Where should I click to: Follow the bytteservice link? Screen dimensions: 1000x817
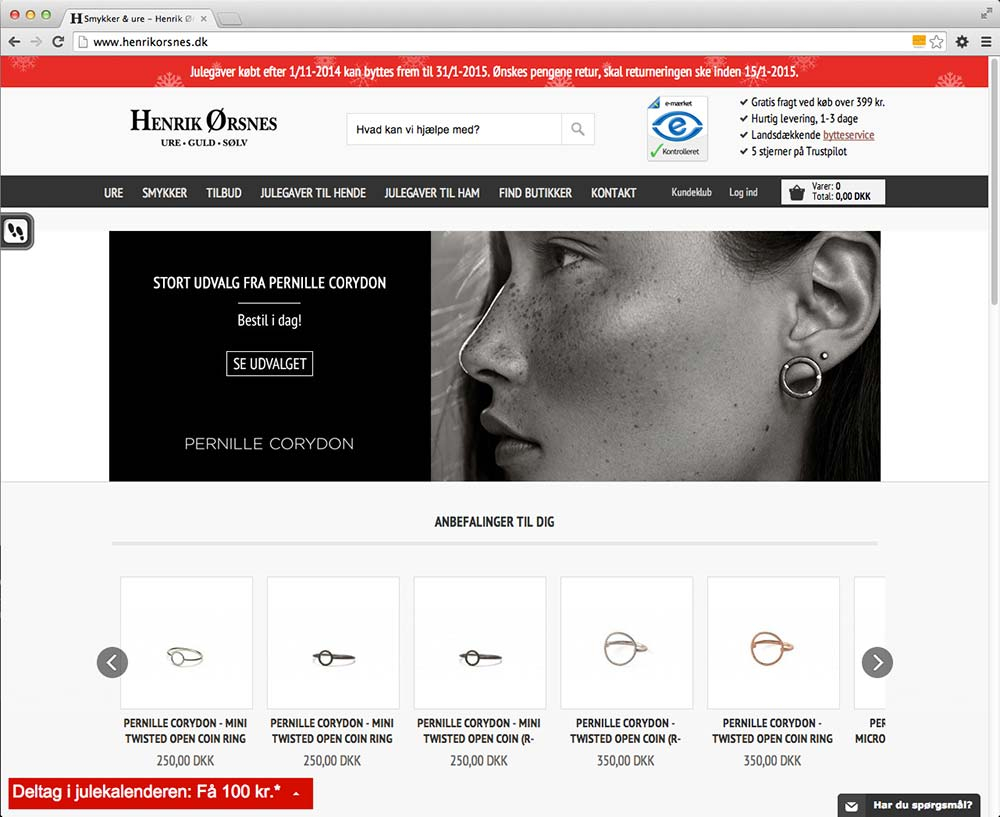pos(848,135)
